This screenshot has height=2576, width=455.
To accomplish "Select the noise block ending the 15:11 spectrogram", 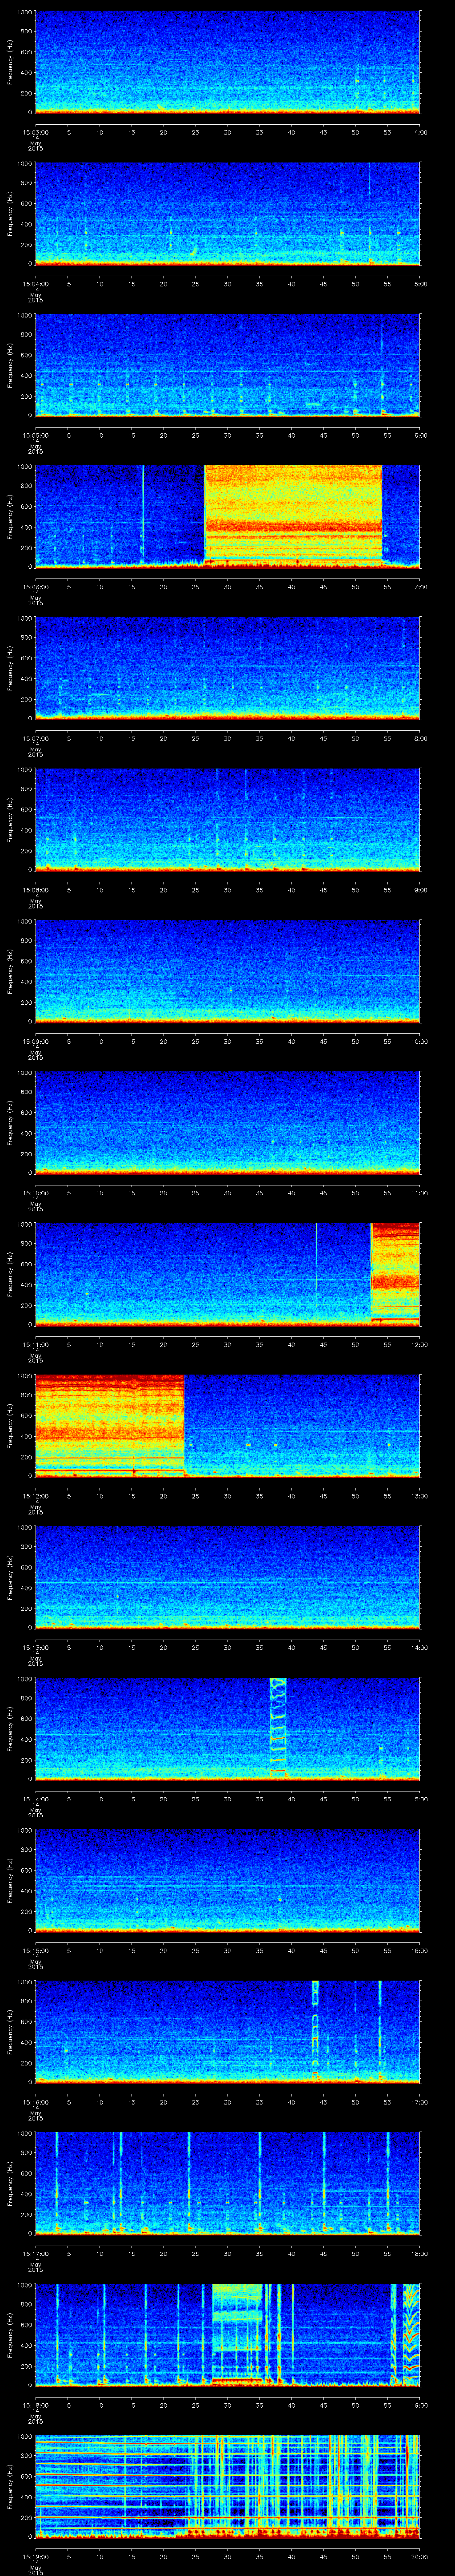I will coord(395,1273).
